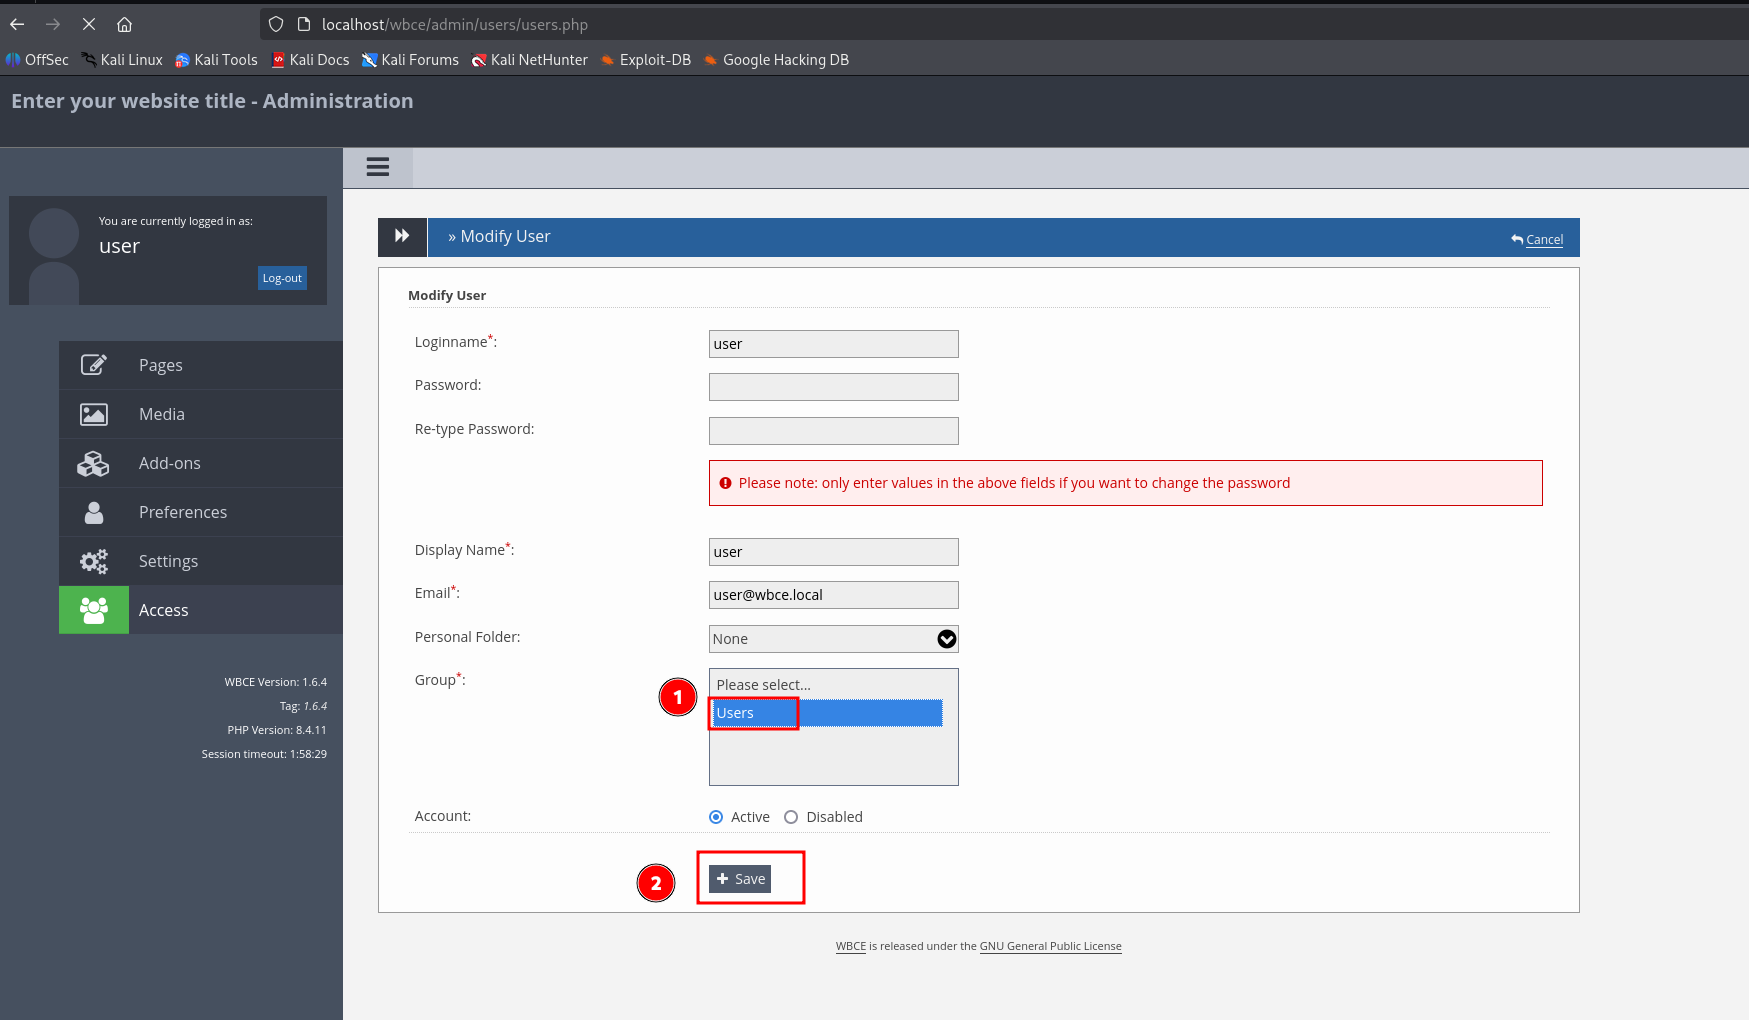The height and width of the screenshot is (1020, 1749).
Task: Click the Add-ons cubes icon
Action: point(94,463)
